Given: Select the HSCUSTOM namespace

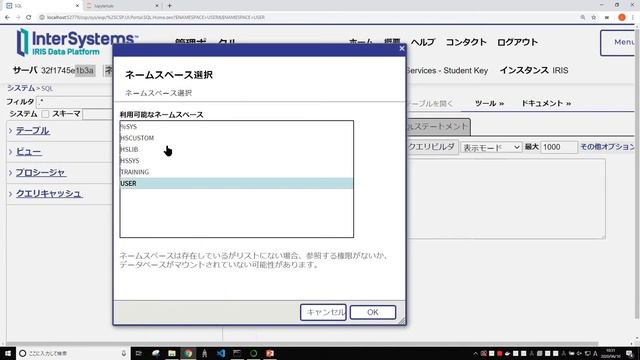Looking at the screenshot, I should click(x=236, y=138).
